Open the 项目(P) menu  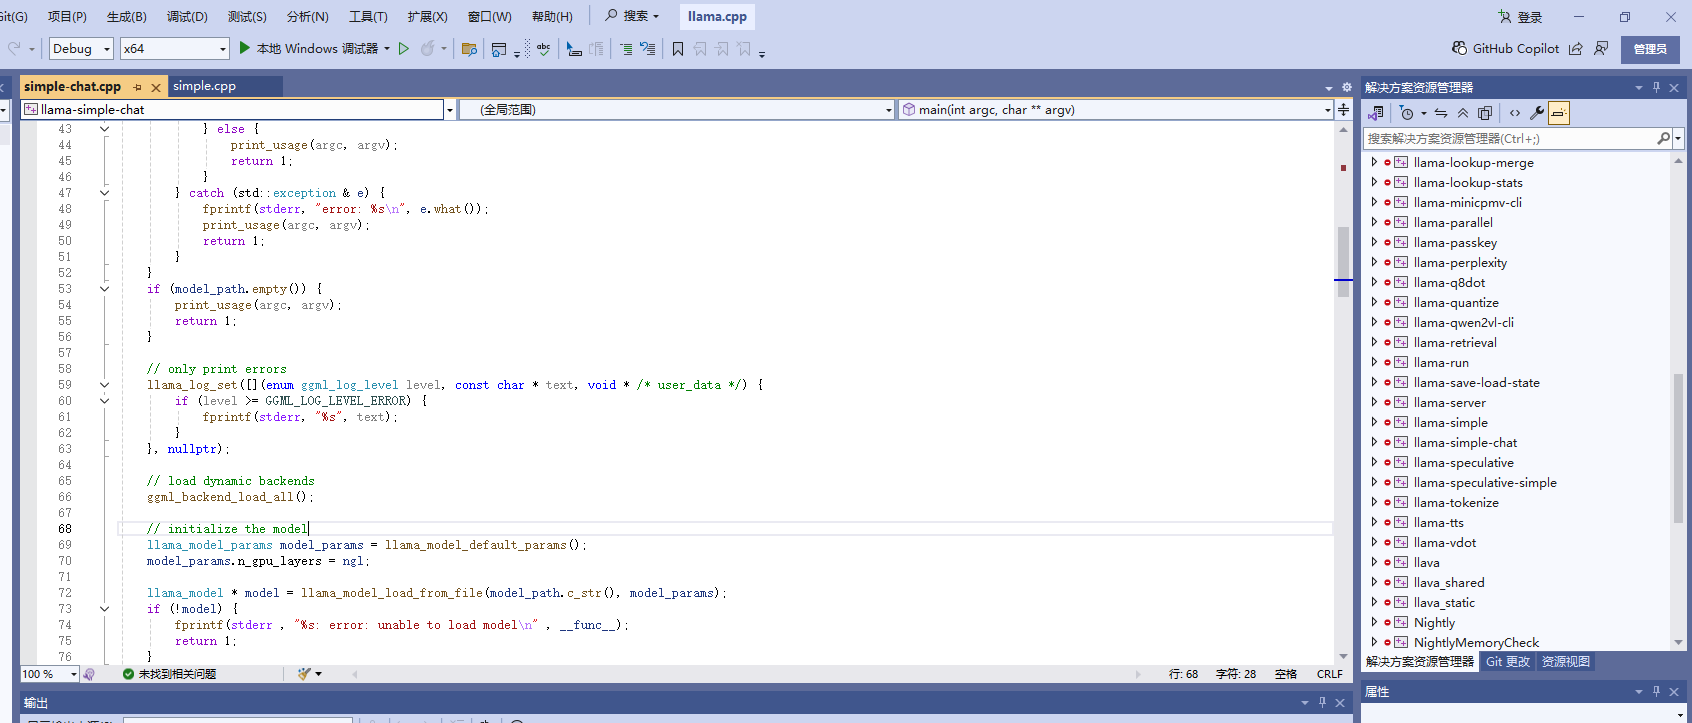[67, 16]
